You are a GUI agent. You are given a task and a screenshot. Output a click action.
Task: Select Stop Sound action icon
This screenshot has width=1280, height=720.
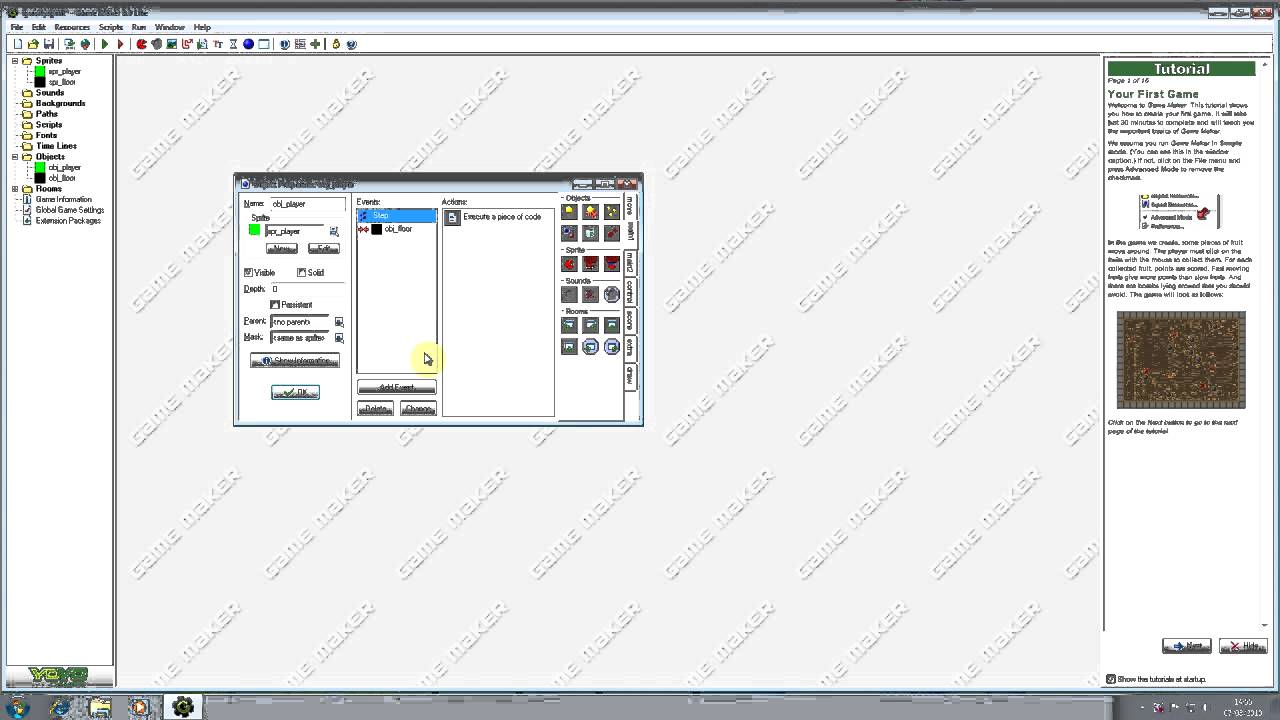click(x=590, y=294)
